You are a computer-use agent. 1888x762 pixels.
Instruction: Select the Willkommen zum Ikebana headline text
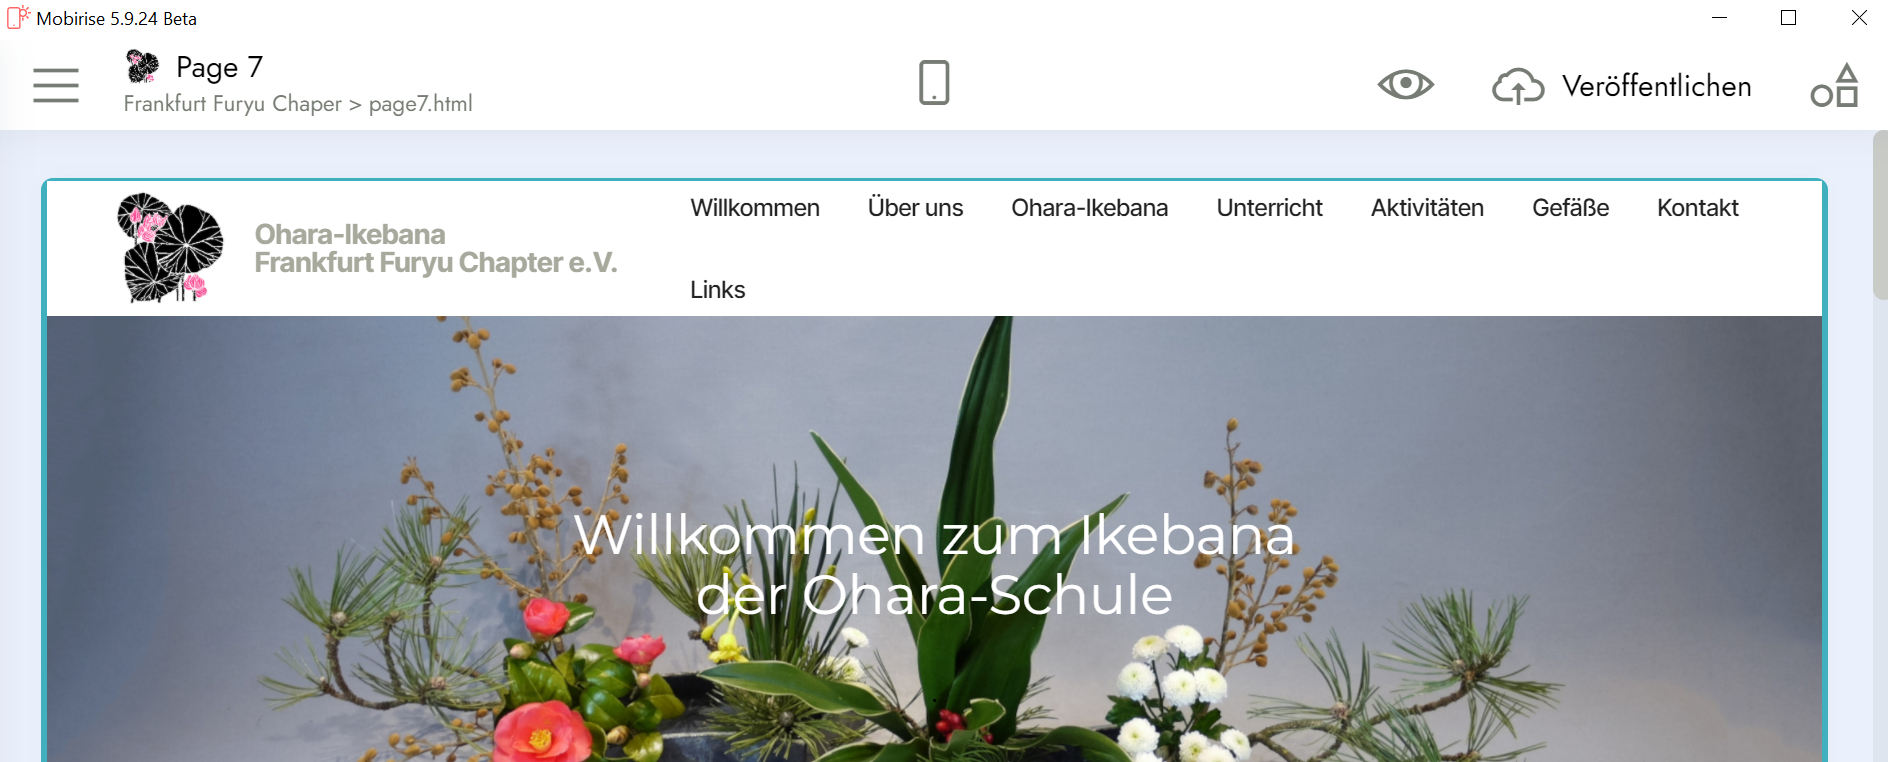pyautogui.click(x=934, y=564)
